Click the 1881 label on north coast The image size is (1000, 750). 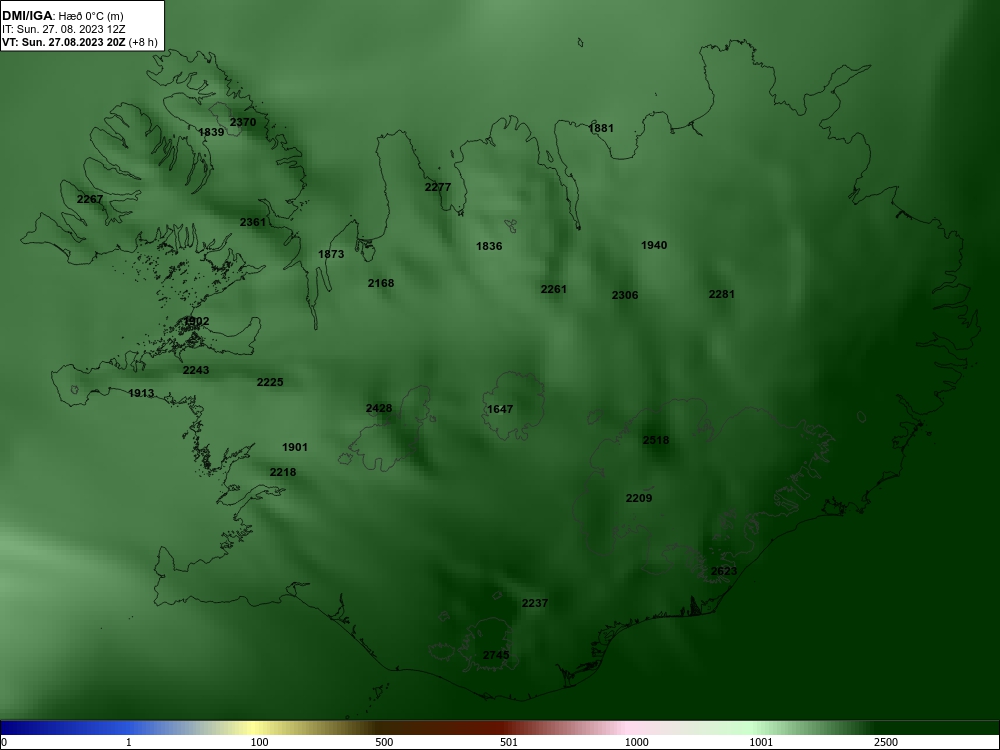pos(601,128)
